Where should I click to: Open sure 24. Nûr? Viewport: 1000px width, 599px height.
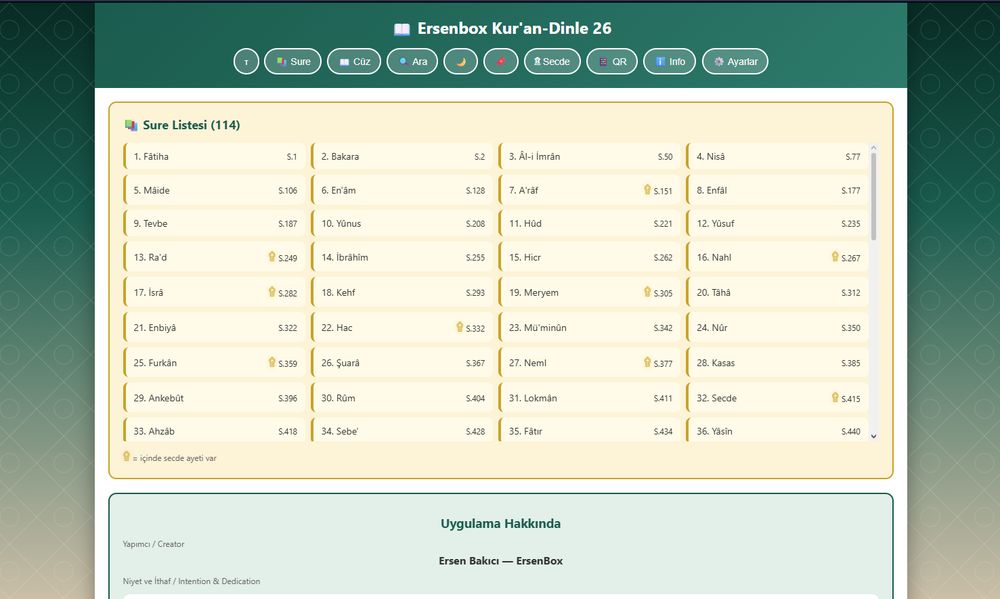point(777,327)
